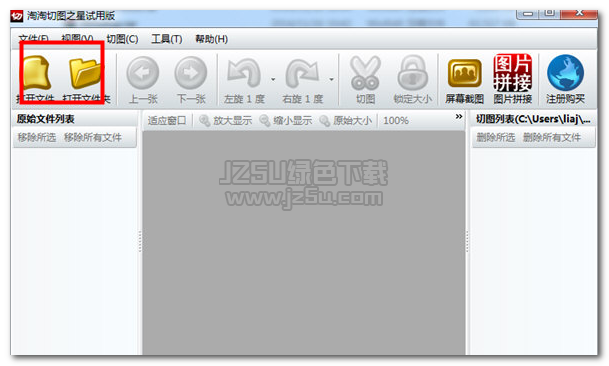Open the 视图(V) menu
609x366 pixels.
click(77, 39)
